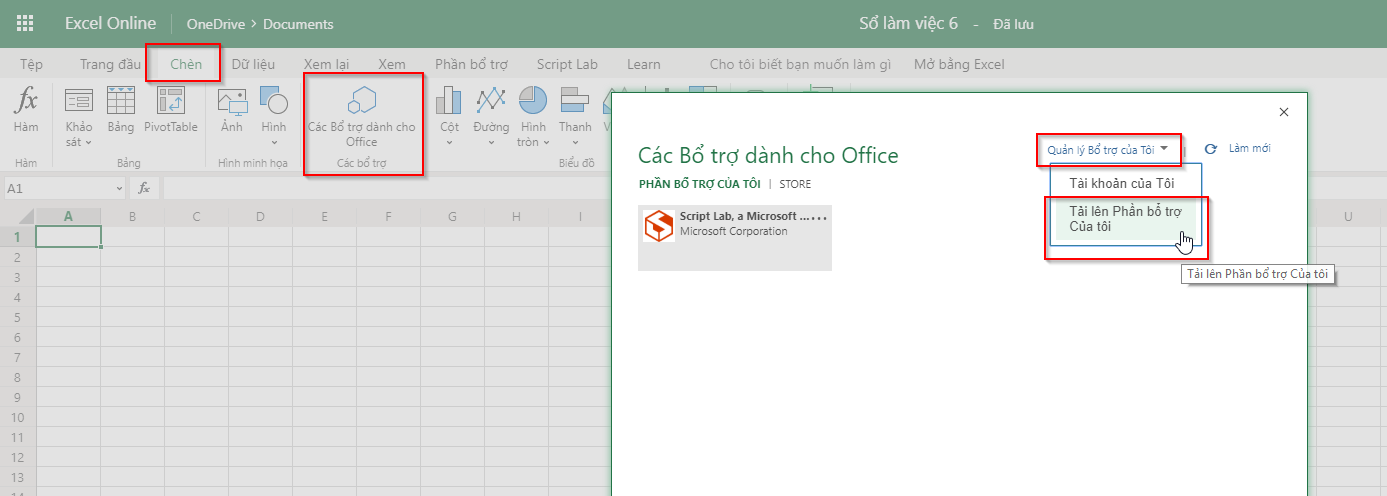1387x496 pixels.
Task: Click Mở bằng Excel button
Action: (959, 64)
